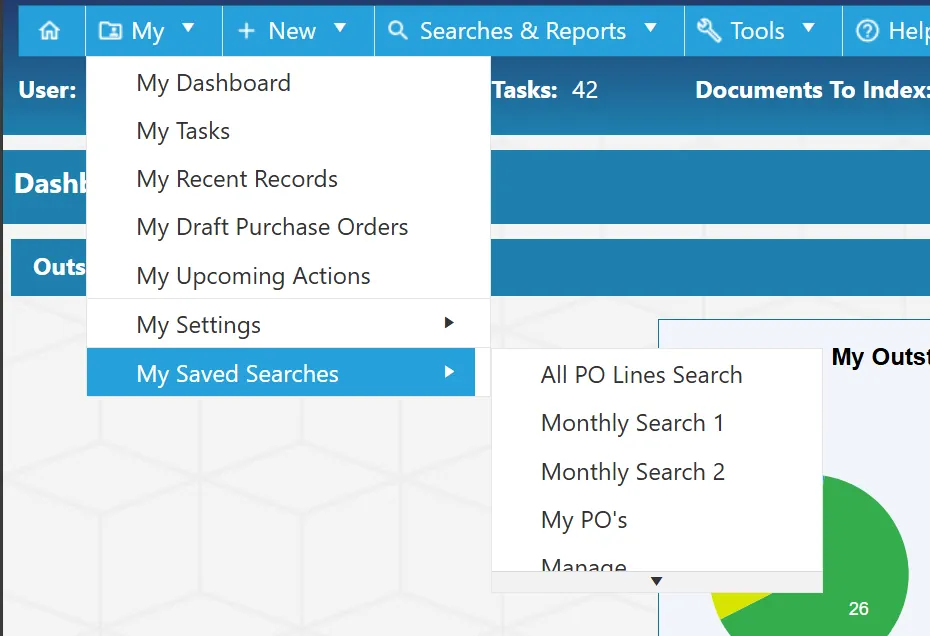Click the My Saved Searches submenu arrow
This screenshot has height=636, width=930.
(x=449, y=372)
